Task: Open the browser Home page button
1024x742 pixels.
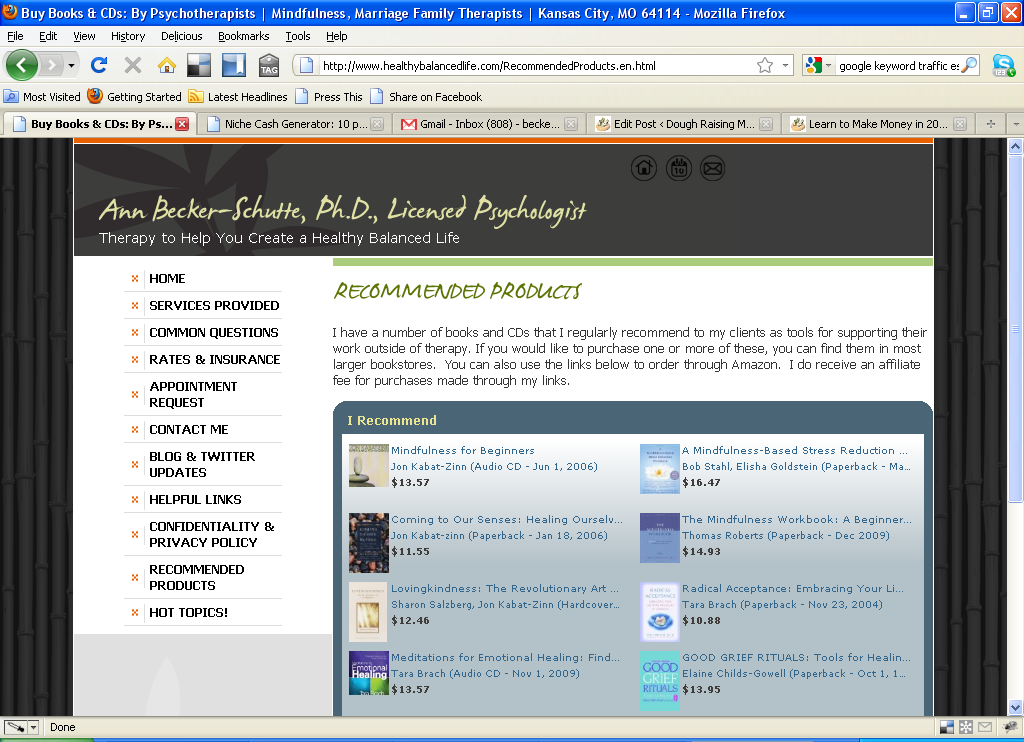Action: [x=167, y=65]
